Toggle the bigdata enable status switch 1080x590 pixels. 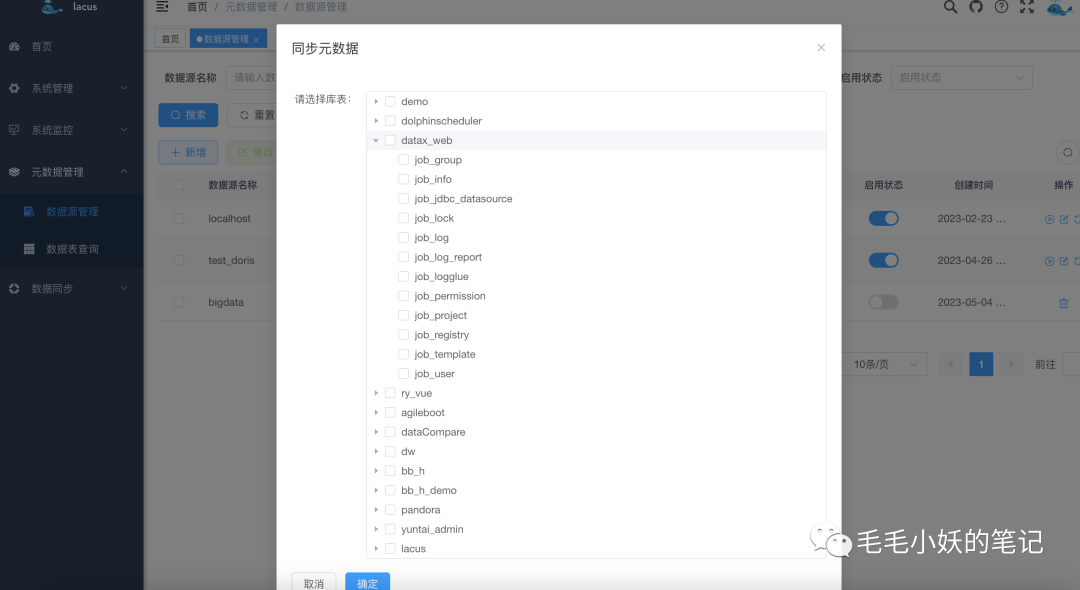884,302
